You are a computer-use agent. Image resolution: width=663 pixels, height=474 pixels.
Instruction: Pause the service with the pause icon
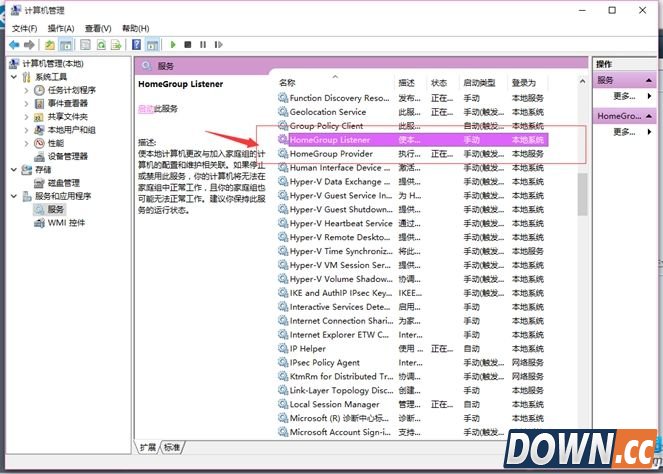click(203, 44)
